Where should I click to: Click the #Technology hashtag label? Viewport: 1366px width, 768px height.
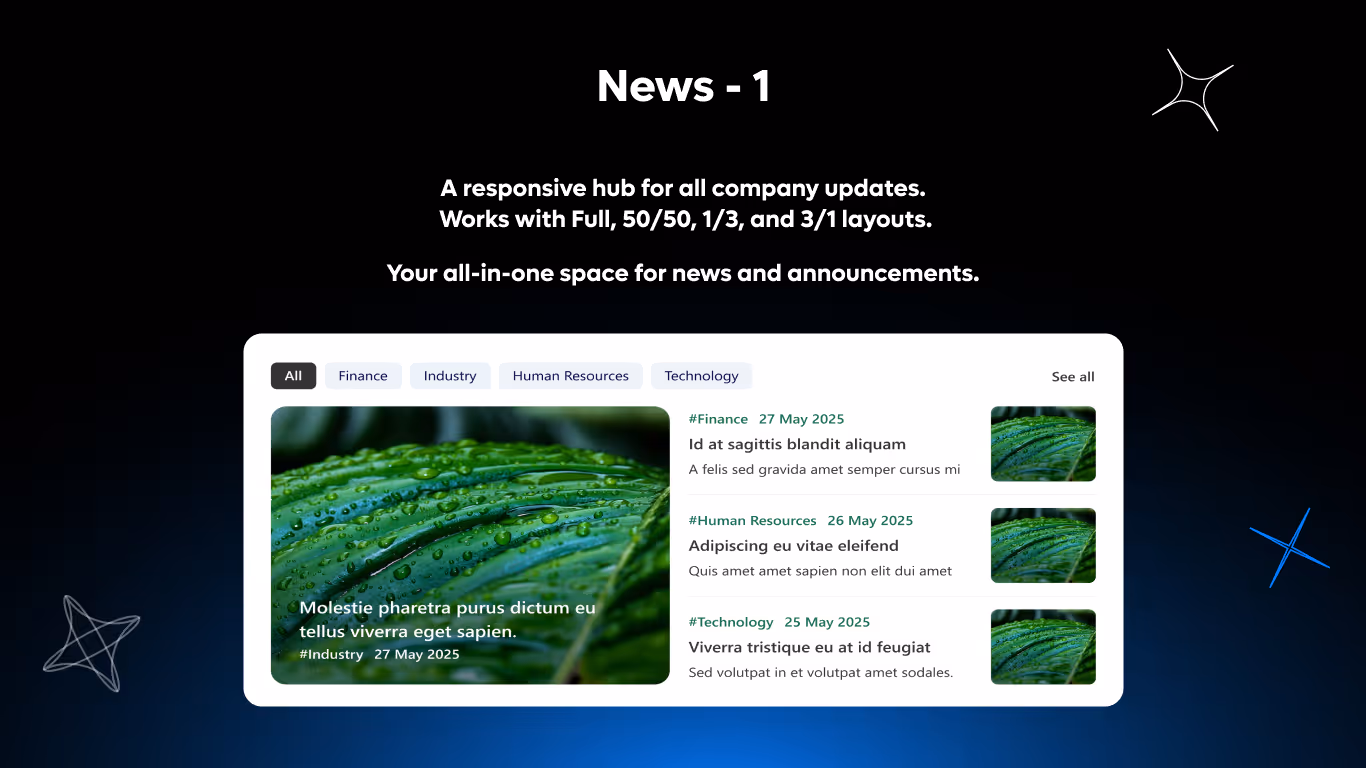[731, 621]
